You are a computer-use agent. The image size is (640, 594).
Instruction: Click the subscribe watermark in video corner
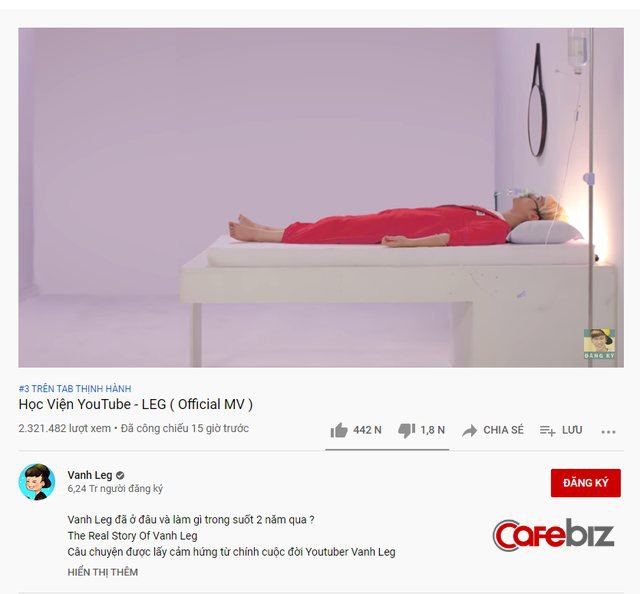click(599, 344)
